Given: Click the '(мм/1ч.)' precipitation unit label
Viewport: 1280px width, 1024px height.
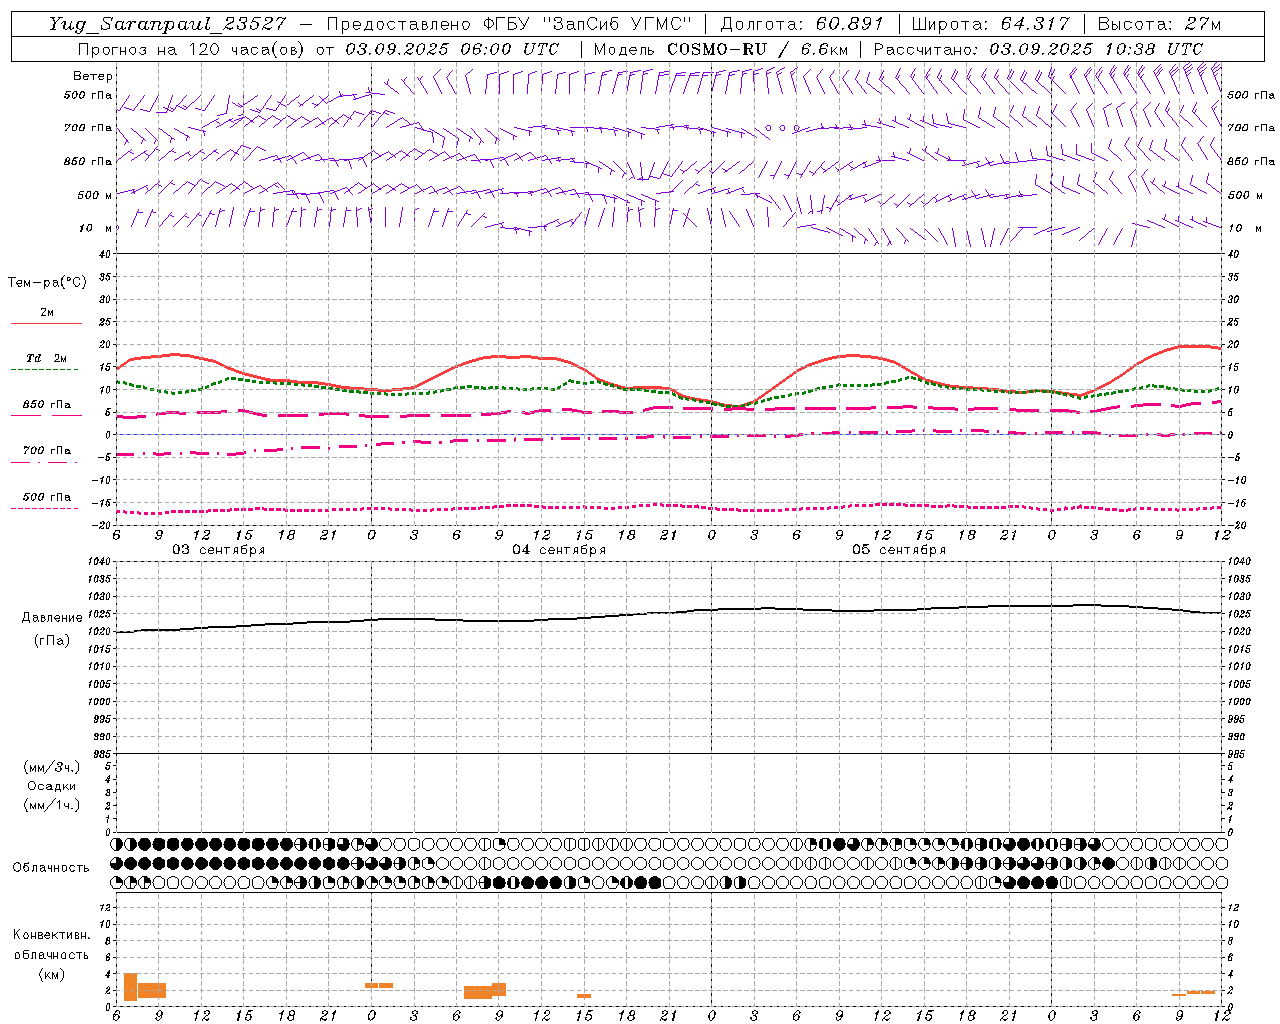Looking at the screenshot, I should [52, 805].
